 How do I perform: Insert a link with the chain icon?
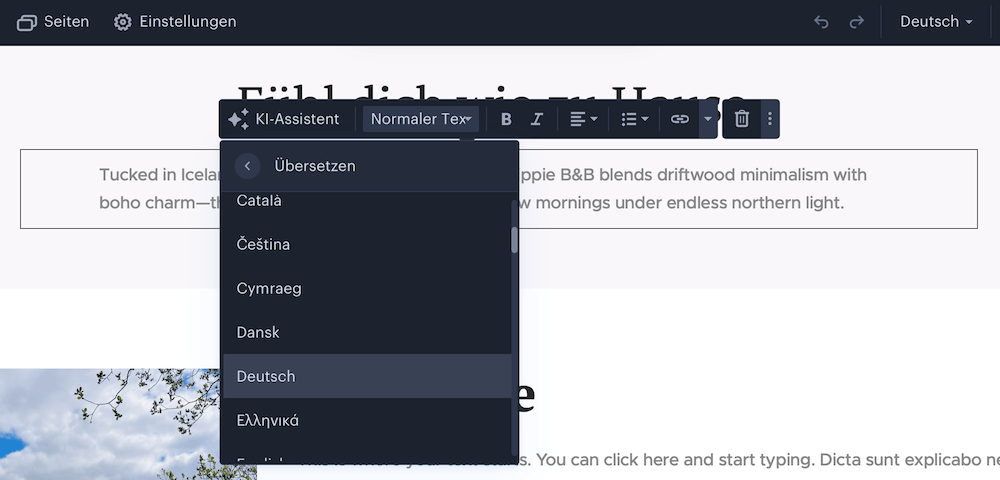click(680, 119)
